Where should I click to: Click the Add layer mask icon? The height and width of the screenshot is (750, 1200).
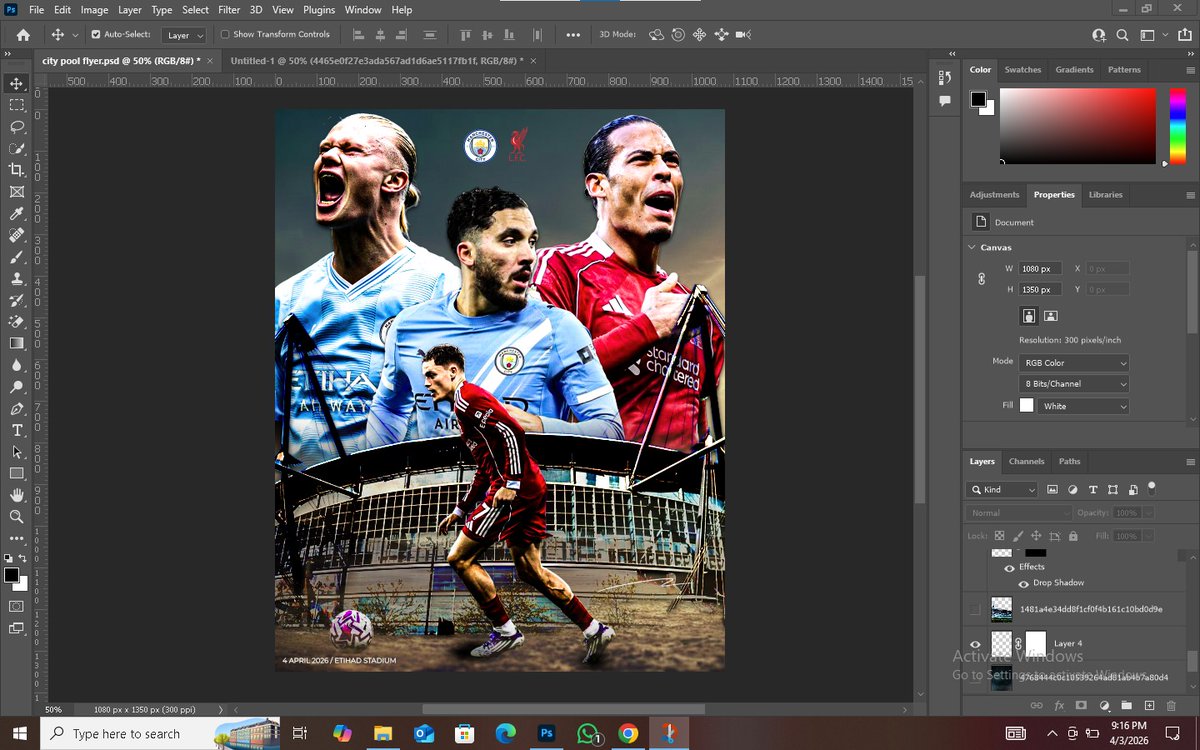click(1081, 705)
